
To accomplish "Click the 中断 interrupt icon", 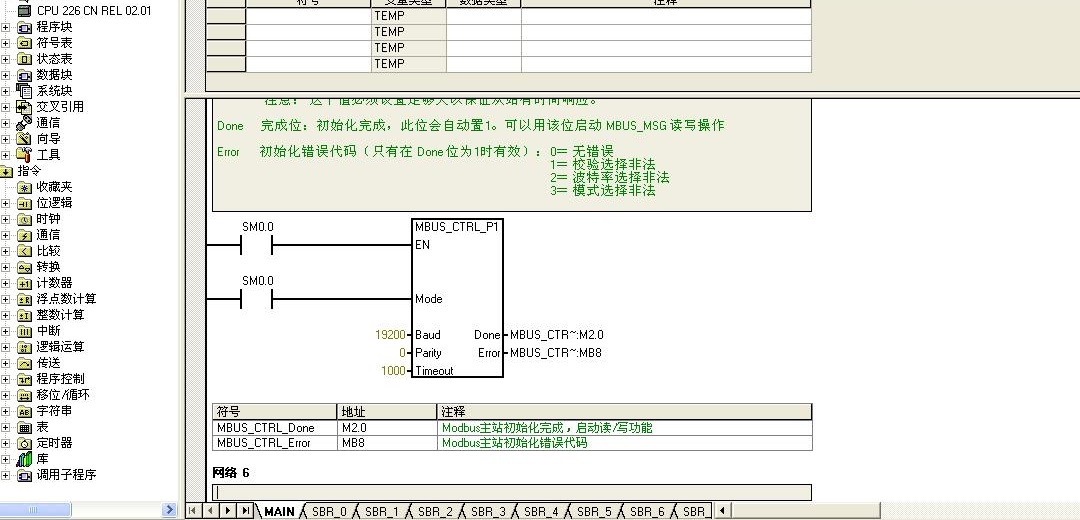I will click(x=24, y=331).
